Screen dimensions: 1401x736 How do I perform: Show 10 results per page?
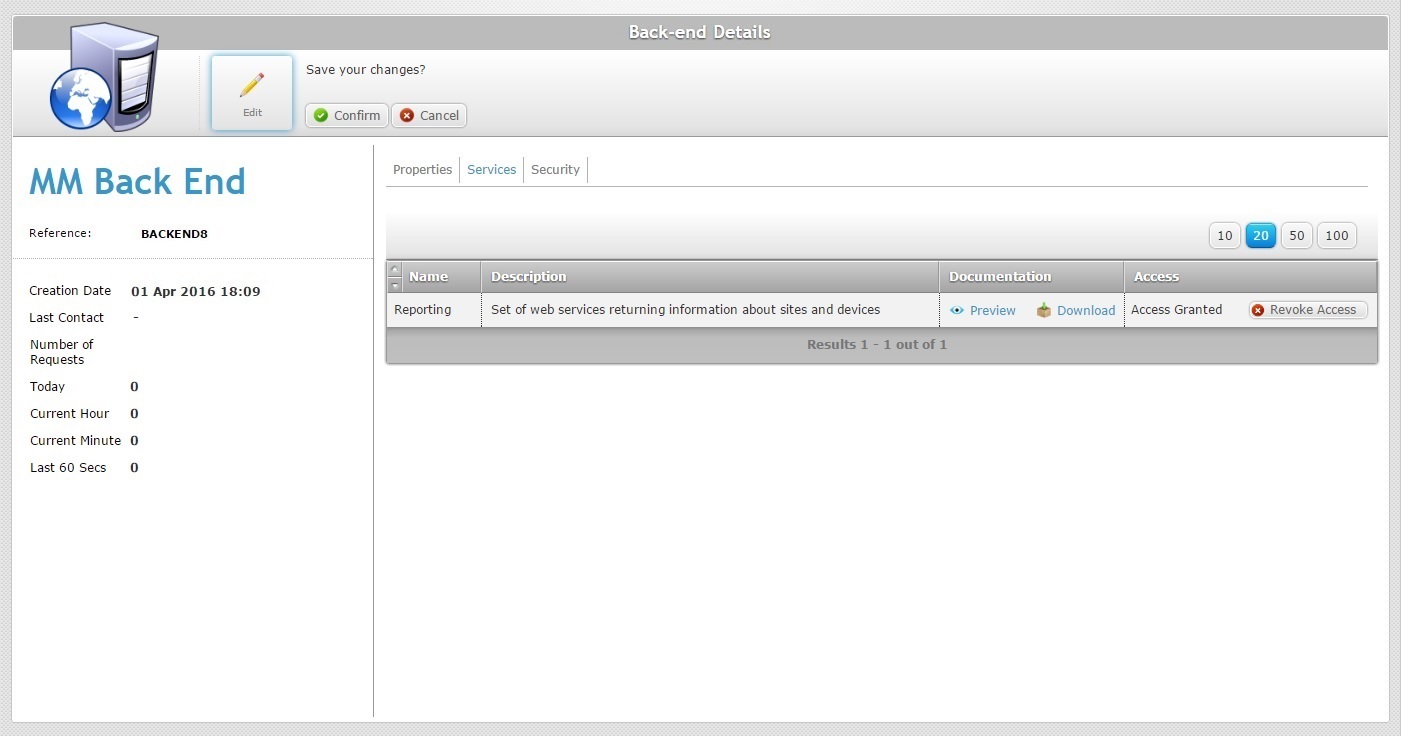[x=1225, y=236]
